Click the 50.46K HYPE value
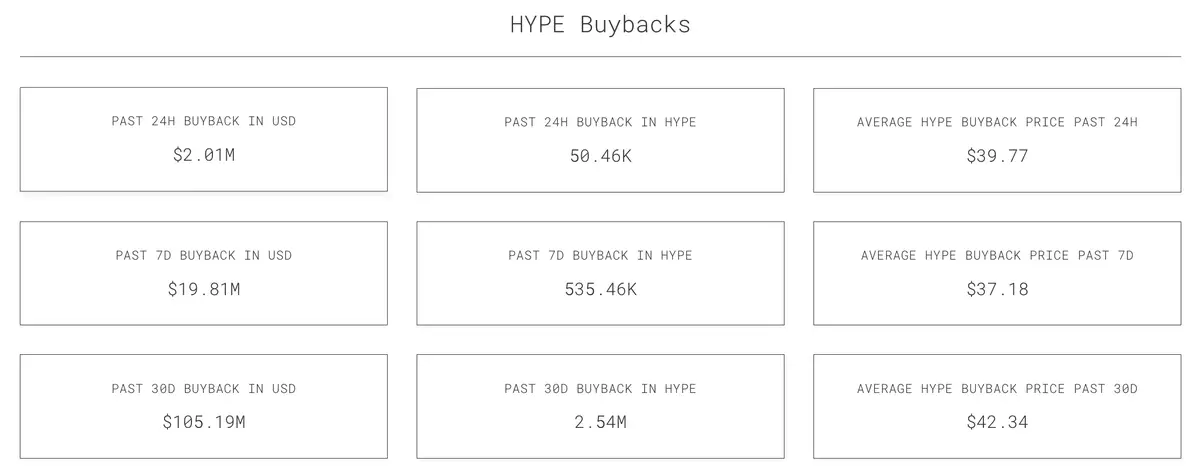1199x472 pixels. (600, 156)
